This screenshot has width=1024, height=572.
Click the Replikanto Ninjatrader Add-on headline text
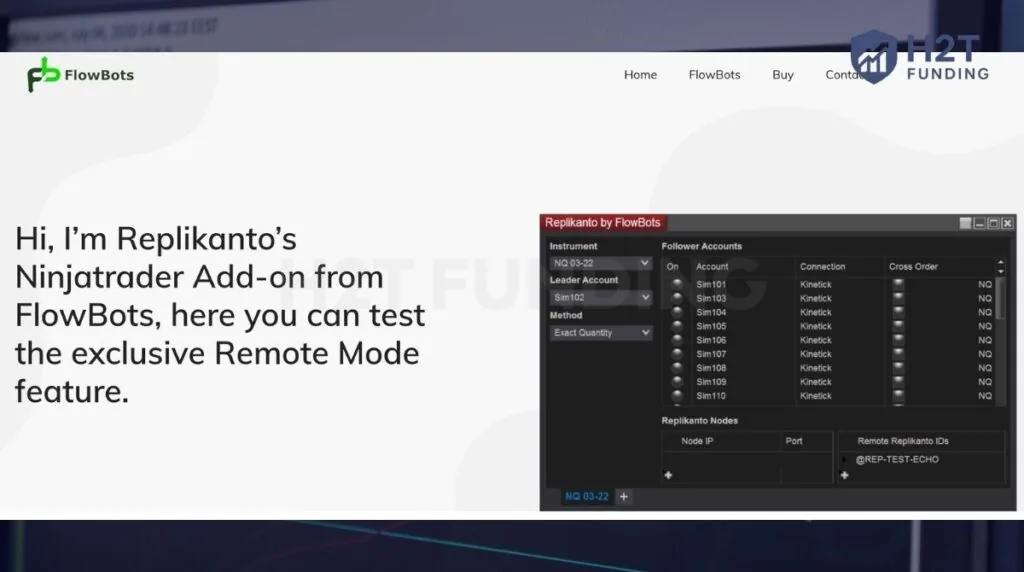coord(220,315)
